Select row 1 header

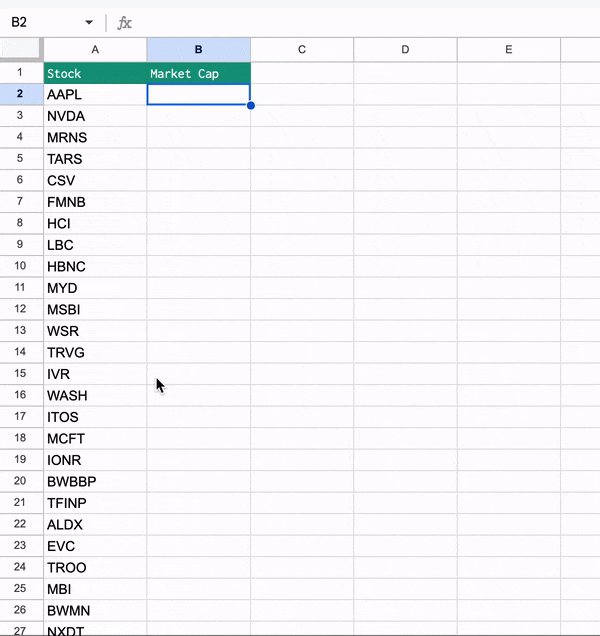pyautogui.click(x=20, y=73)
